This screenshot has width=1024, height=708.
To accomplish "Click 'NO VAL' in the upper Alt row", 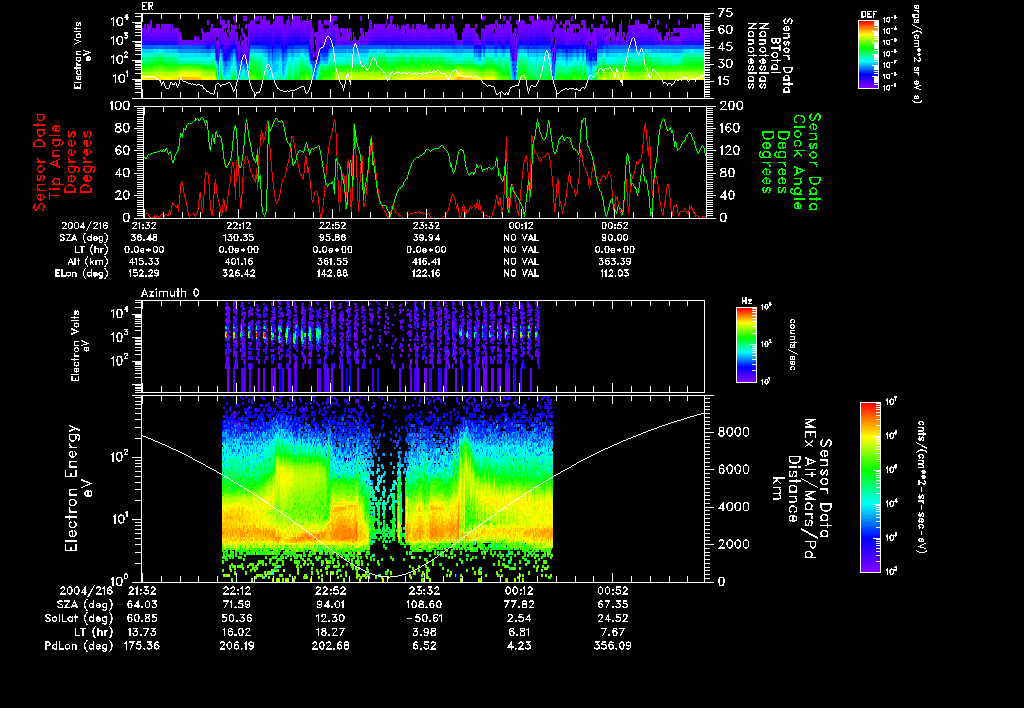I will (x=520, y=261).
